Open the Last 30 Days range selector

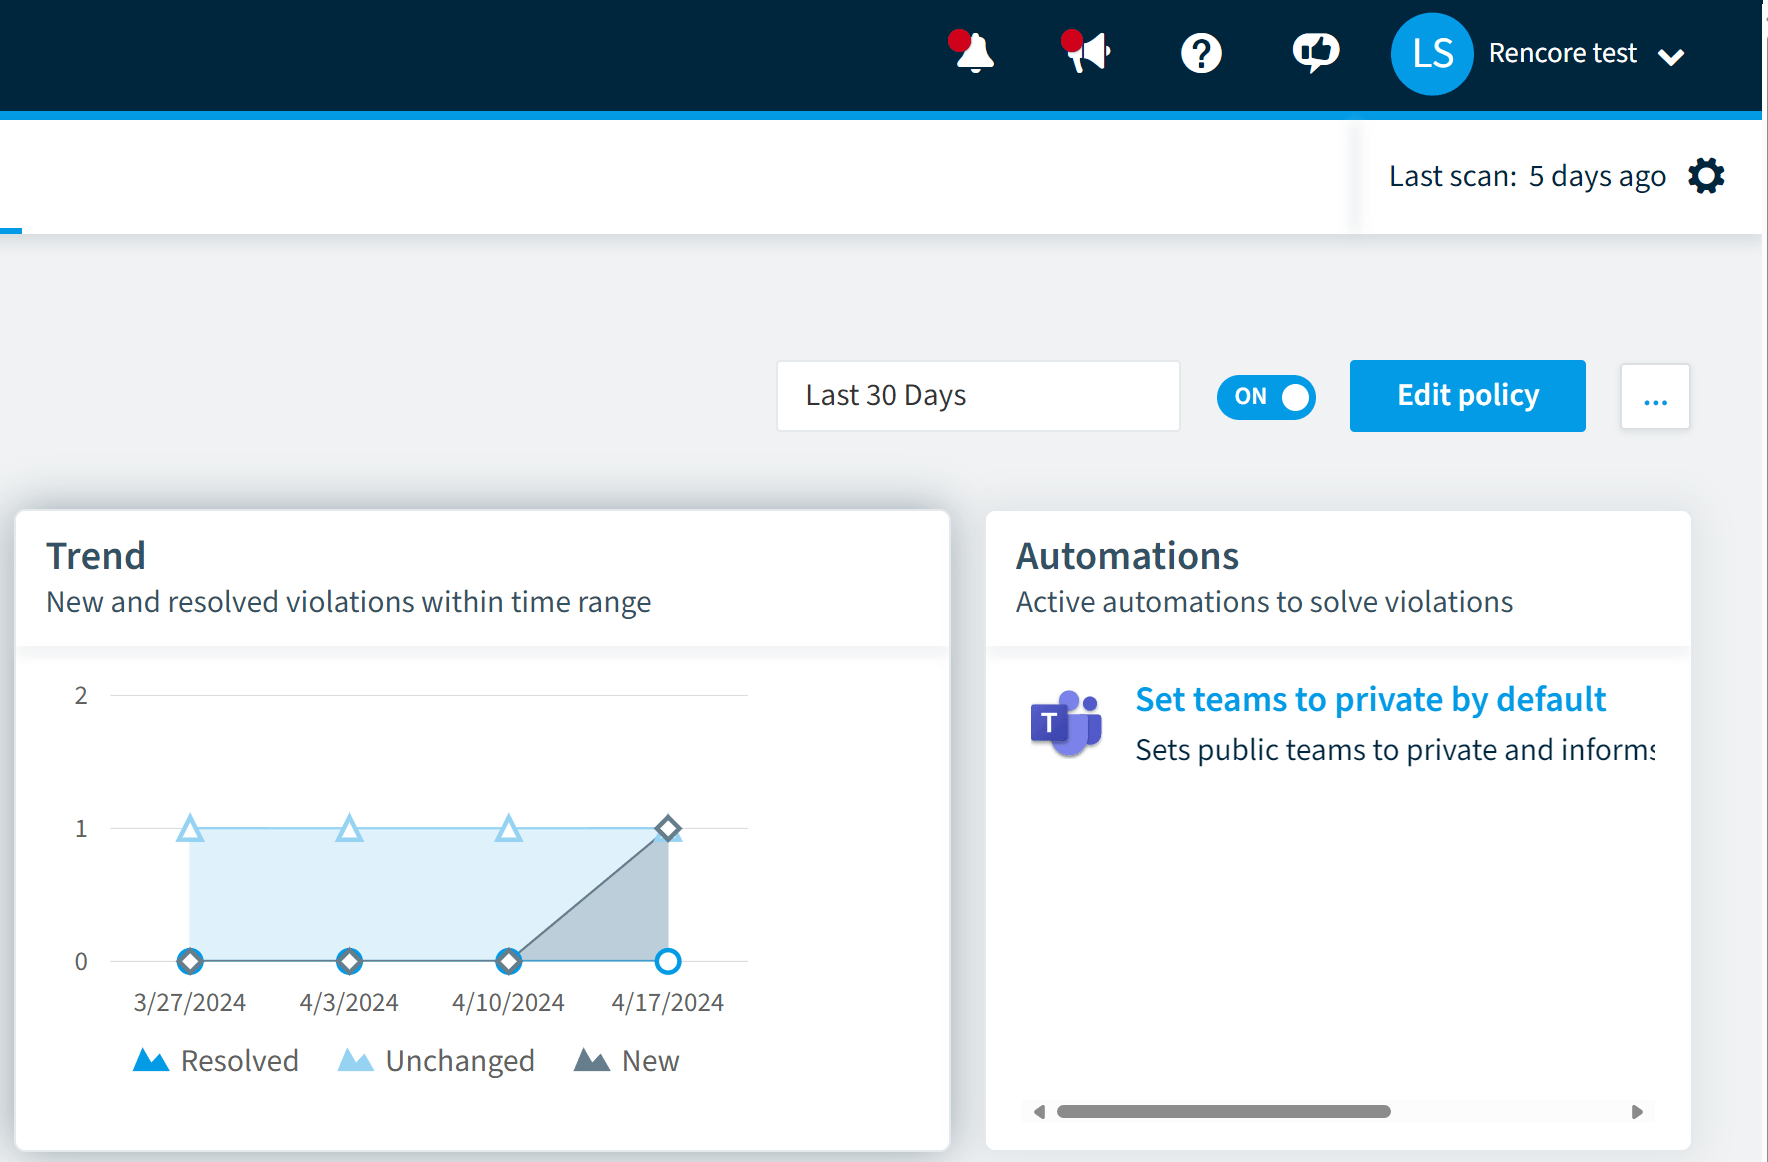[978, 396]
